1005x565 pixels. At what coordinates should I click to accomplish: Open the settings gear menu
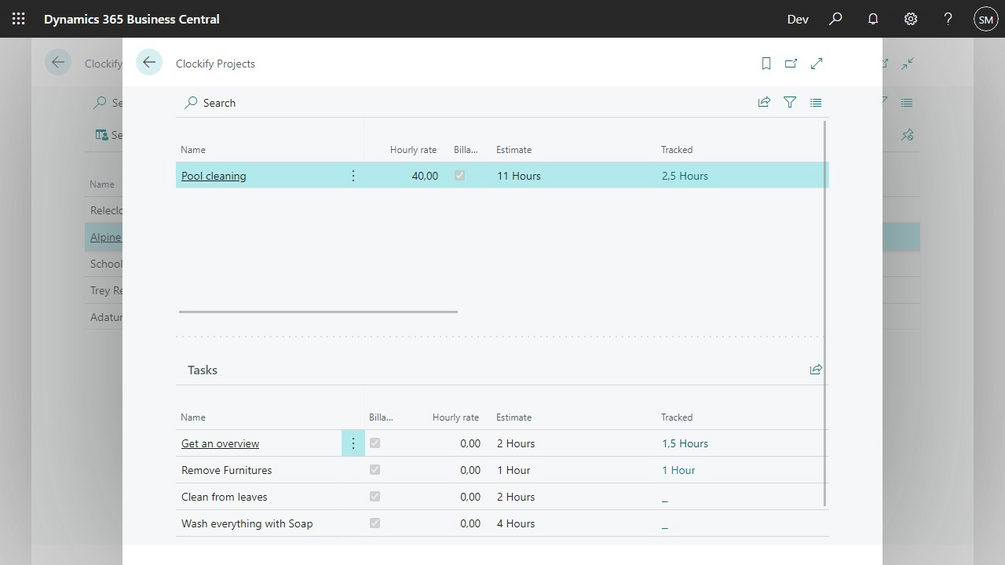pyautogui.click(x=910, y=19)
